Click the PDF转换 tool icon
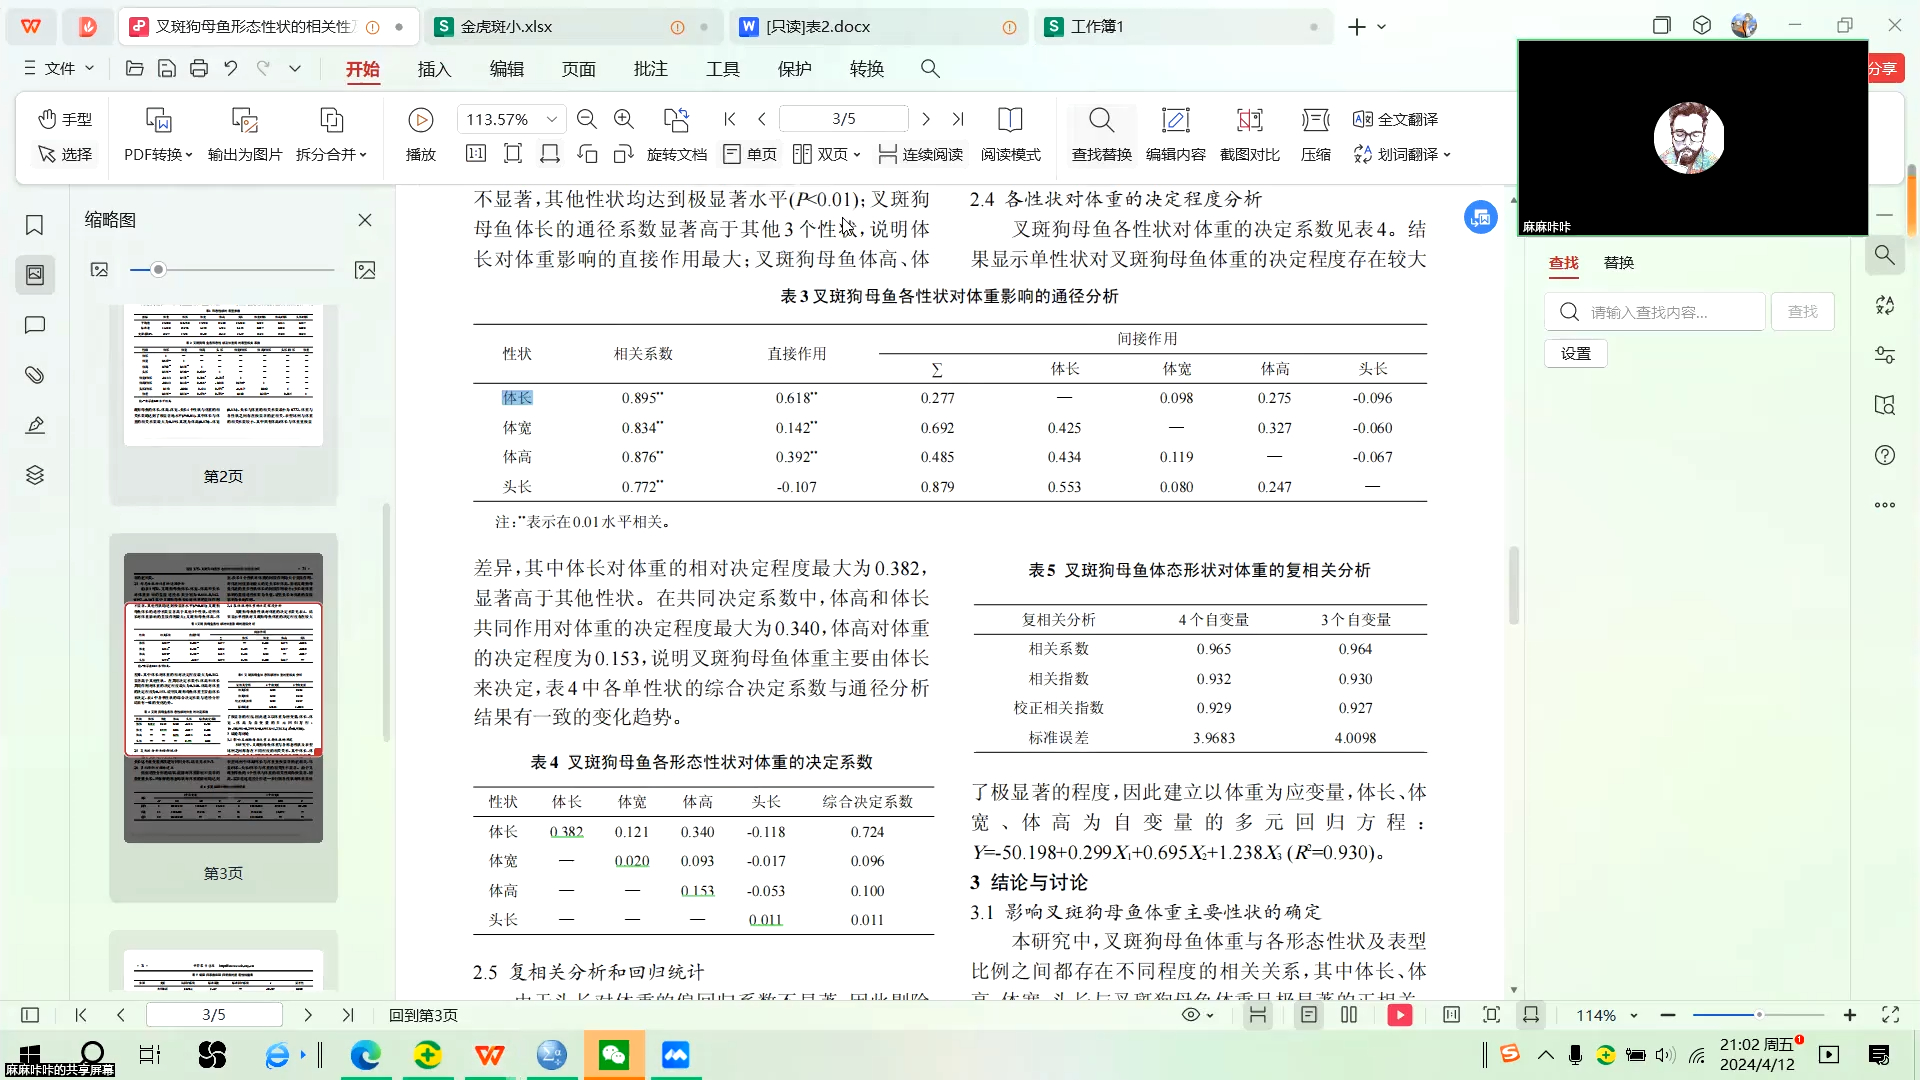Viewport: 1920px width, 1080px height. [x=157, y=119]
